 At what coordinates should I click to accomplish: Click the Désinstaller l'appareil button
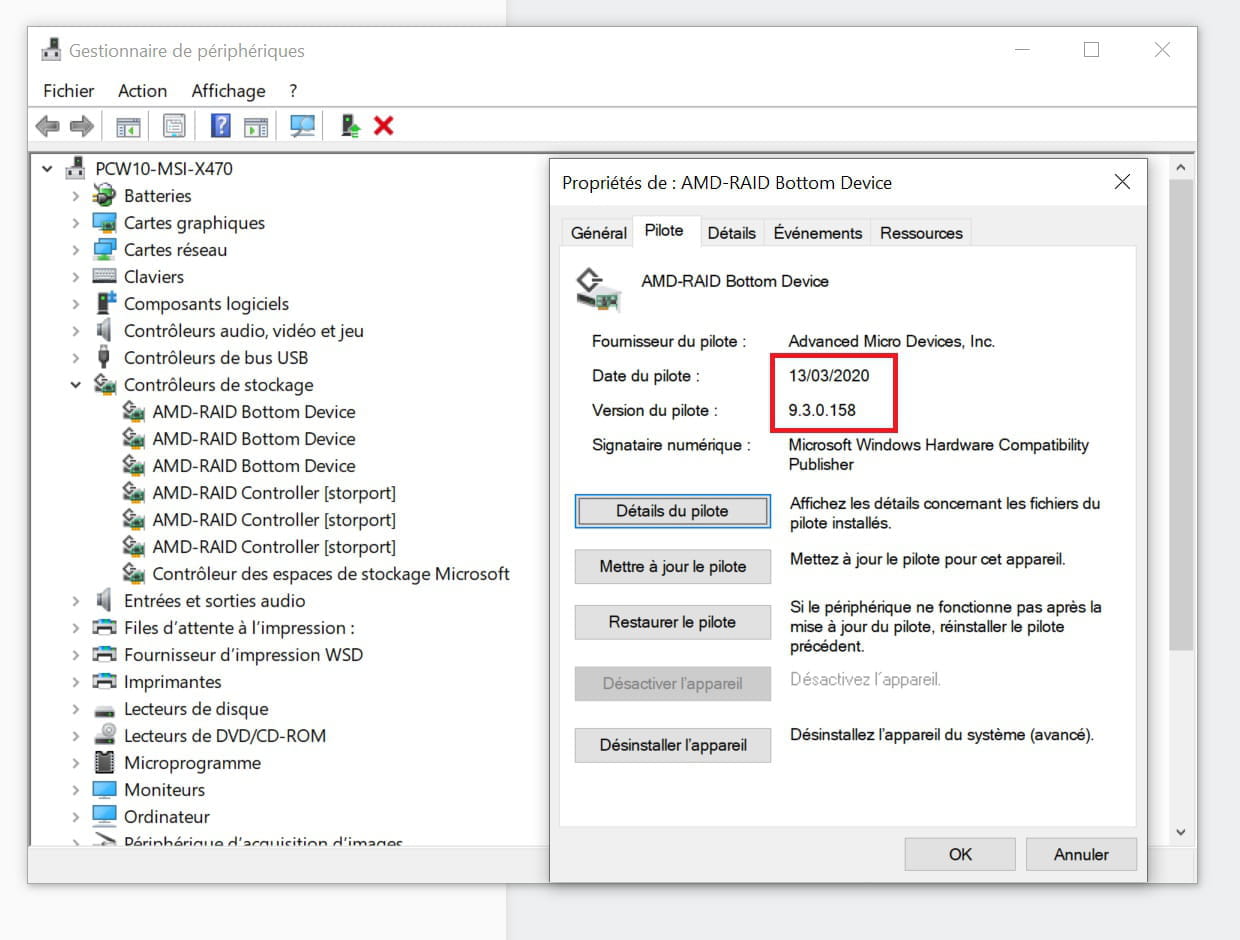click(x=673, y=745)
